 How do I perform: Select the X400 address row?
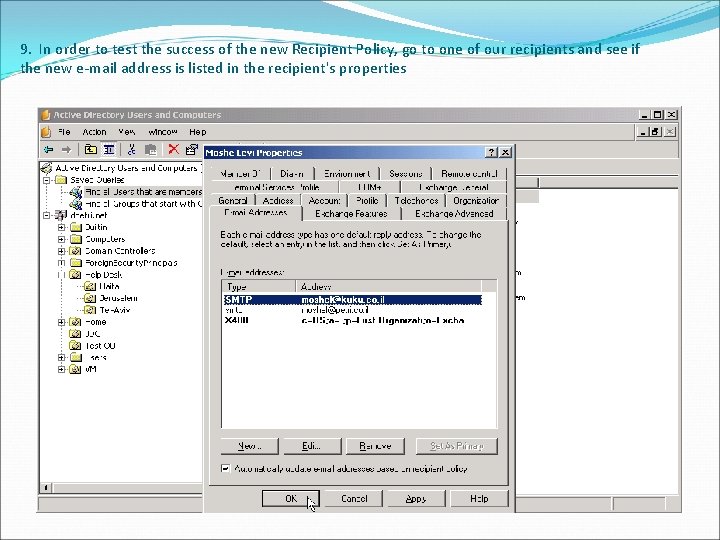point(352,321)
